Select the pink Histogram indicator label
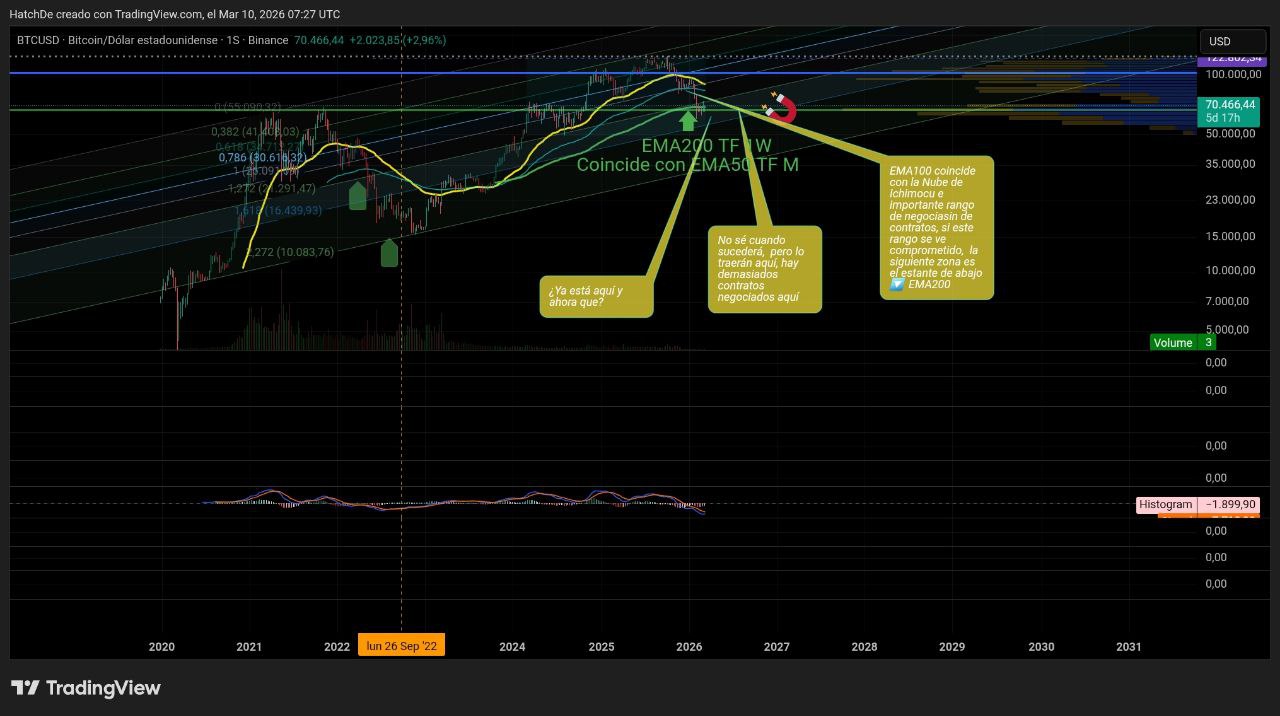Viewport: 1280px width, 716px height. click(1165, 505)
